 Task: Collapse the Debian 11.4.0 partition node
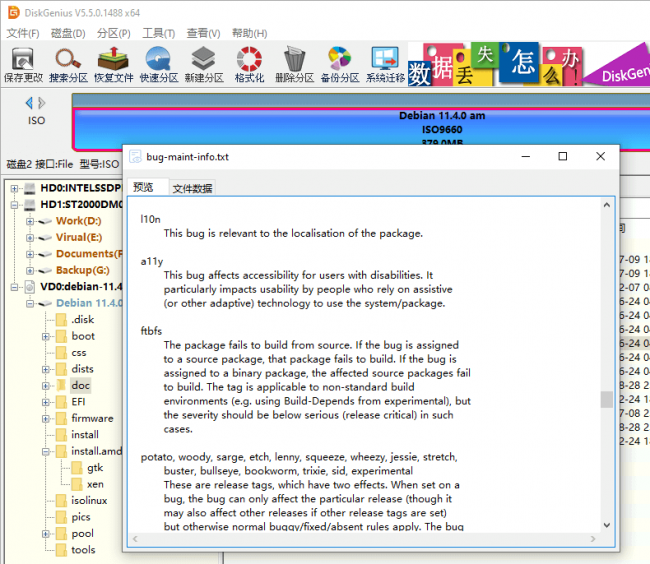point(30,304)
